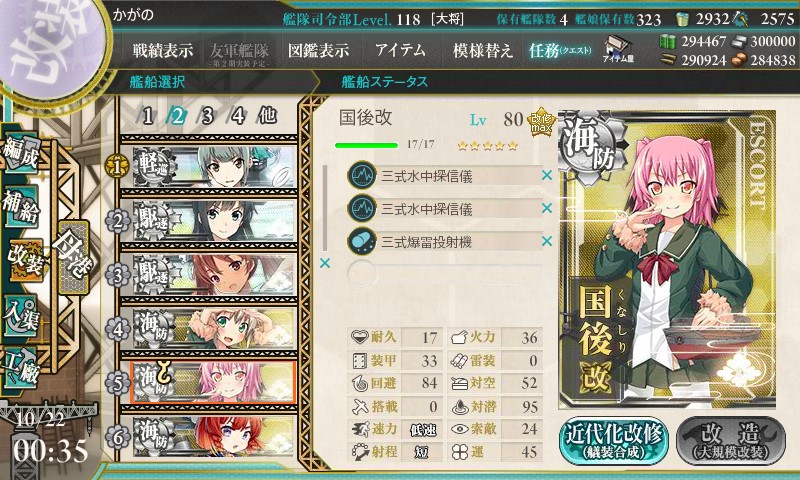
Task: Open the 他 other ships tab
Action: 267,116
